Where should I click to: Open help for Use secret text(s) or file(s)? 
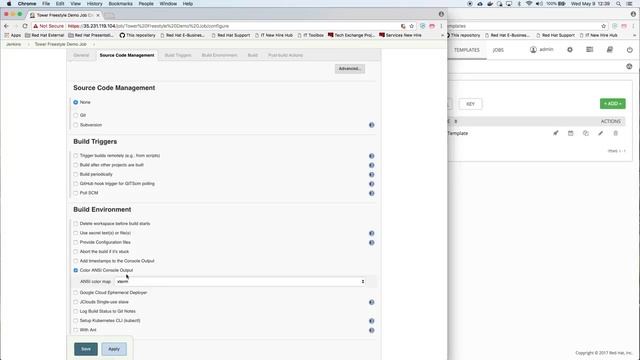tap(371, 233)
